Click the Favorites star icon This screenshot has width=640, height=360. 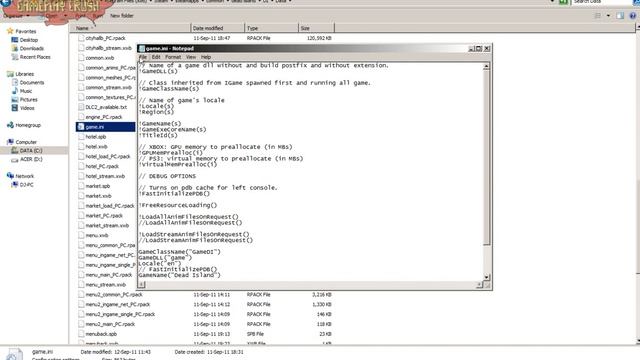pos(10,31)
